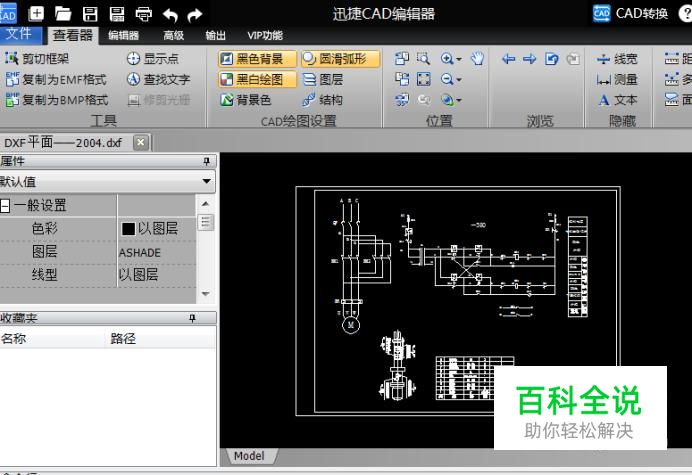Open the CAD转换 converter
This screenshot has width=692, height=475.
[630, 14]
